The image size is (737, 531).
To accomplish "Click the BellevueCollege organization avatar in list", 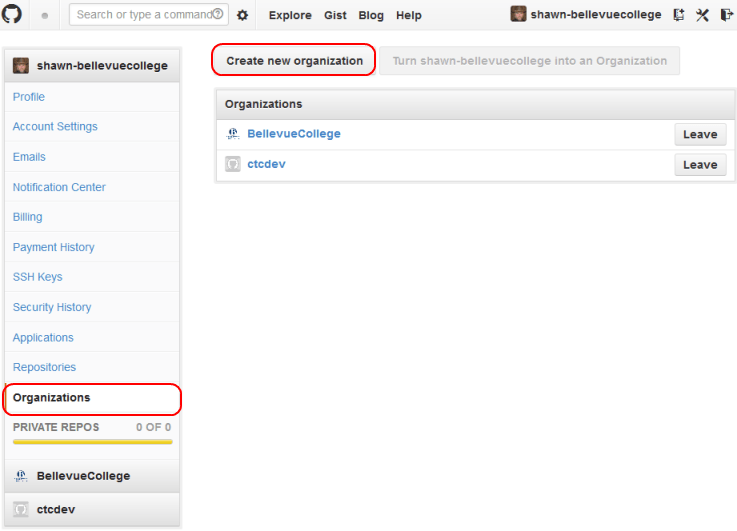I will point(232,134).
